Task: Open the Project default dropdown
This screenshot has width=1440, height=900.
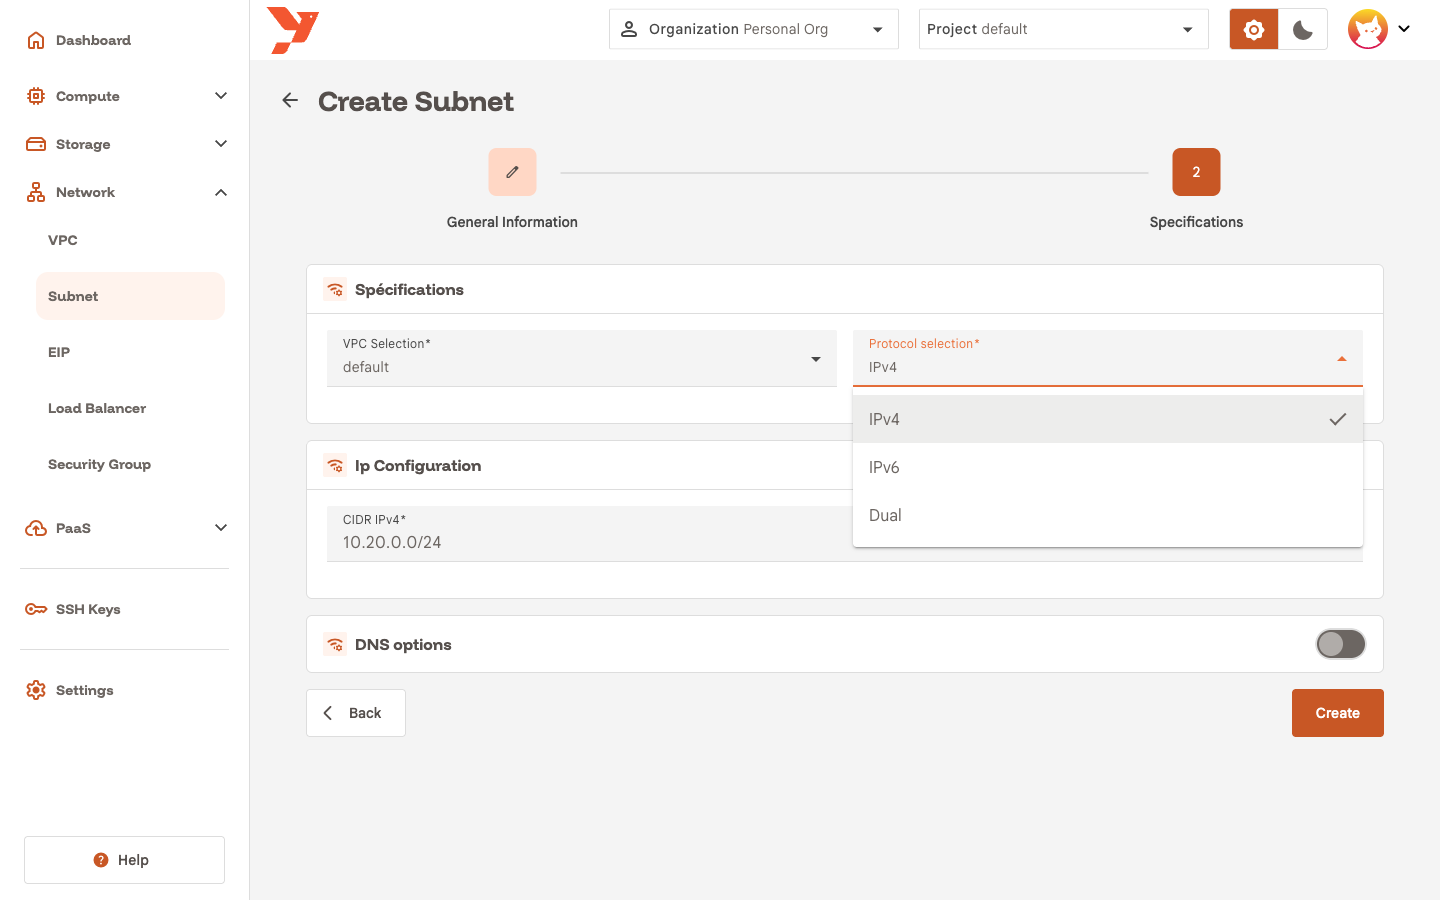Action: (1064, 29)
